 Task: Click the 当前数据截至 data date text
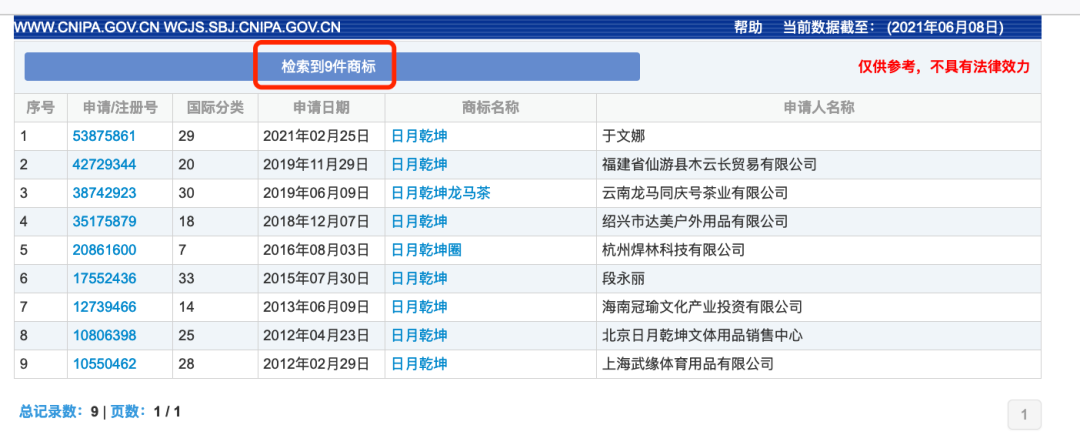[x=893, y=28]
